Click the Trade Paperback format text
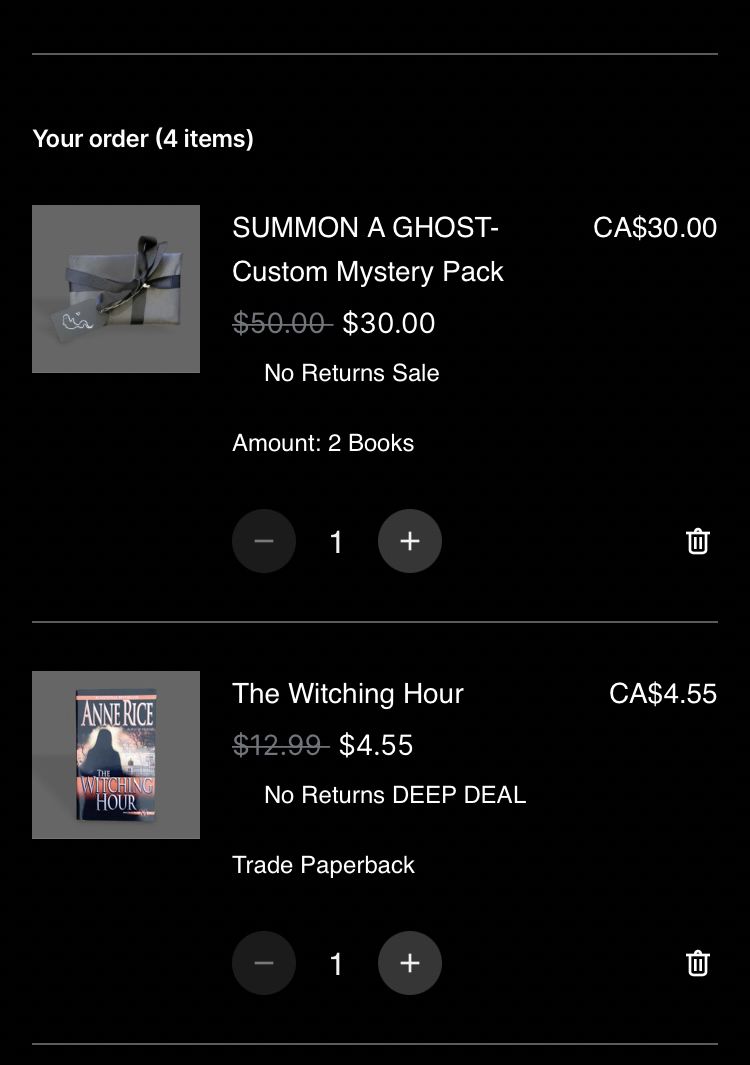 click(x=323, y=865)
